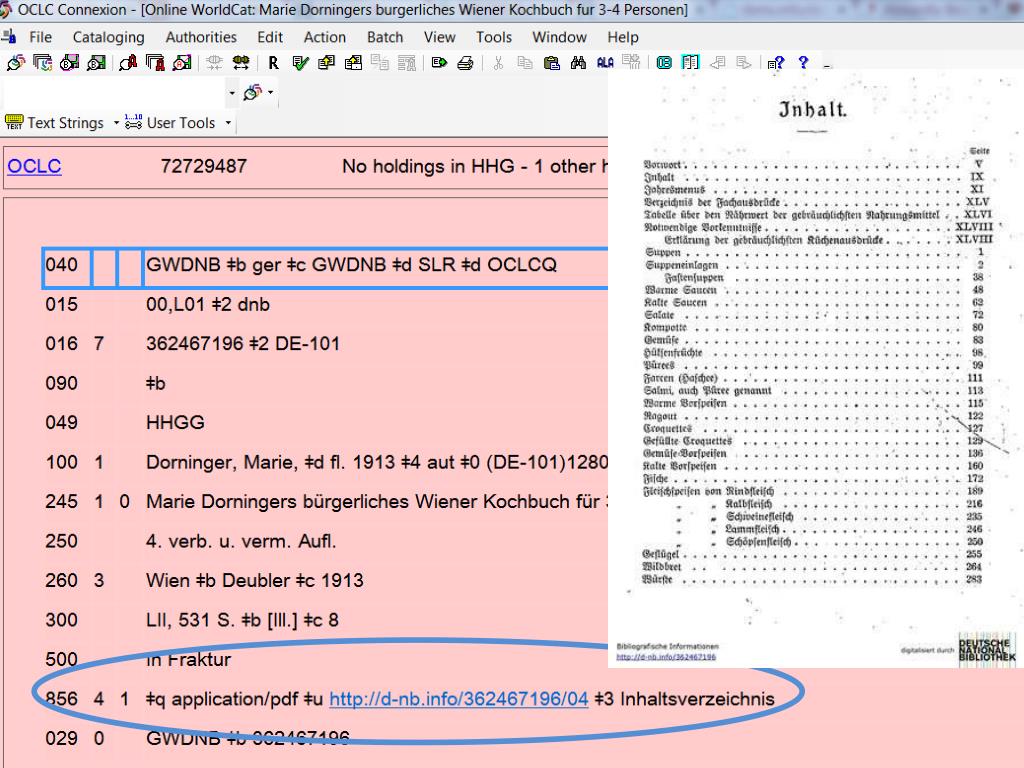Click the 245 title field text
This screenshot has height=768, width=1024.
[376, 502]
